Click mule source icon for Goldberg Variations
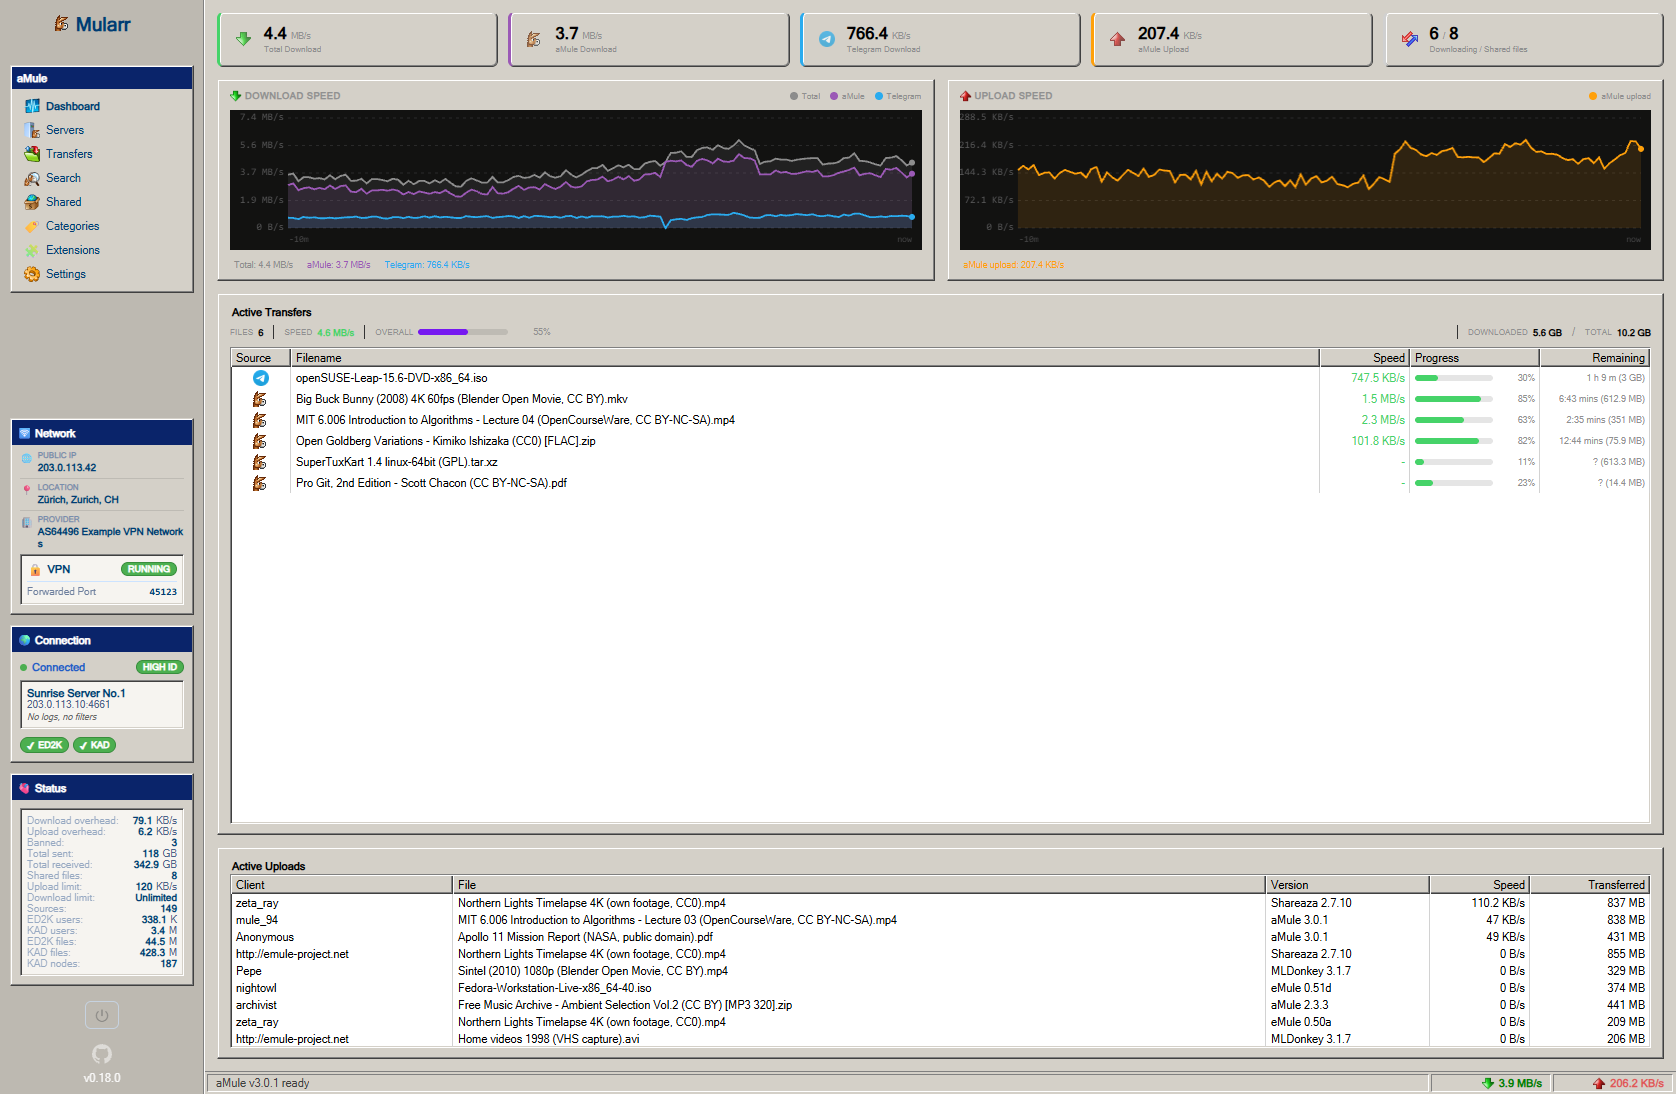Viewport: 1676px width, 1094px height. tap(260, 441)
